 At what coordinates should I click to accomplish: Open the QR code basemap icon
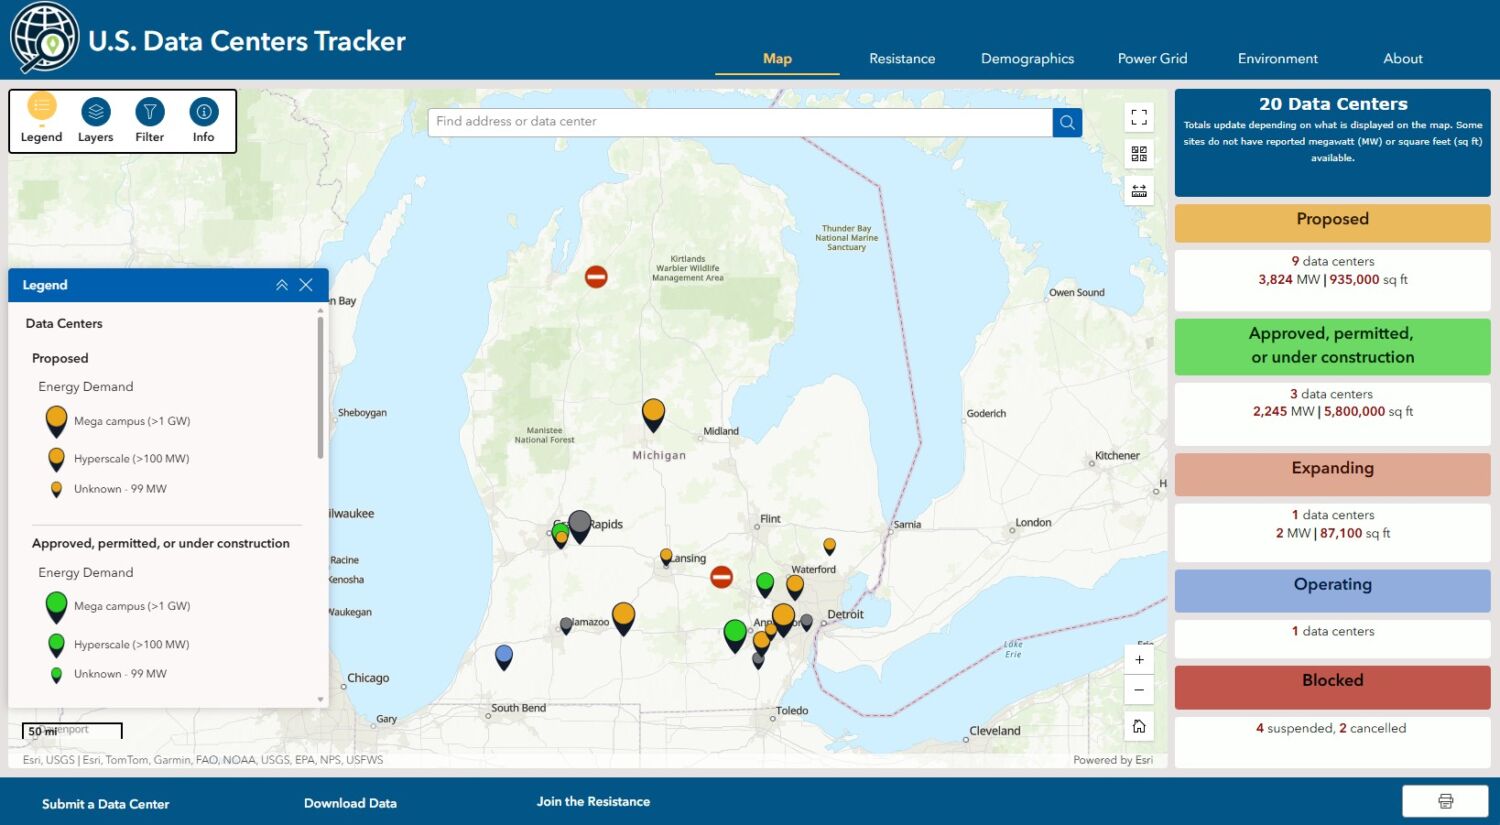tap(1139, 154)
